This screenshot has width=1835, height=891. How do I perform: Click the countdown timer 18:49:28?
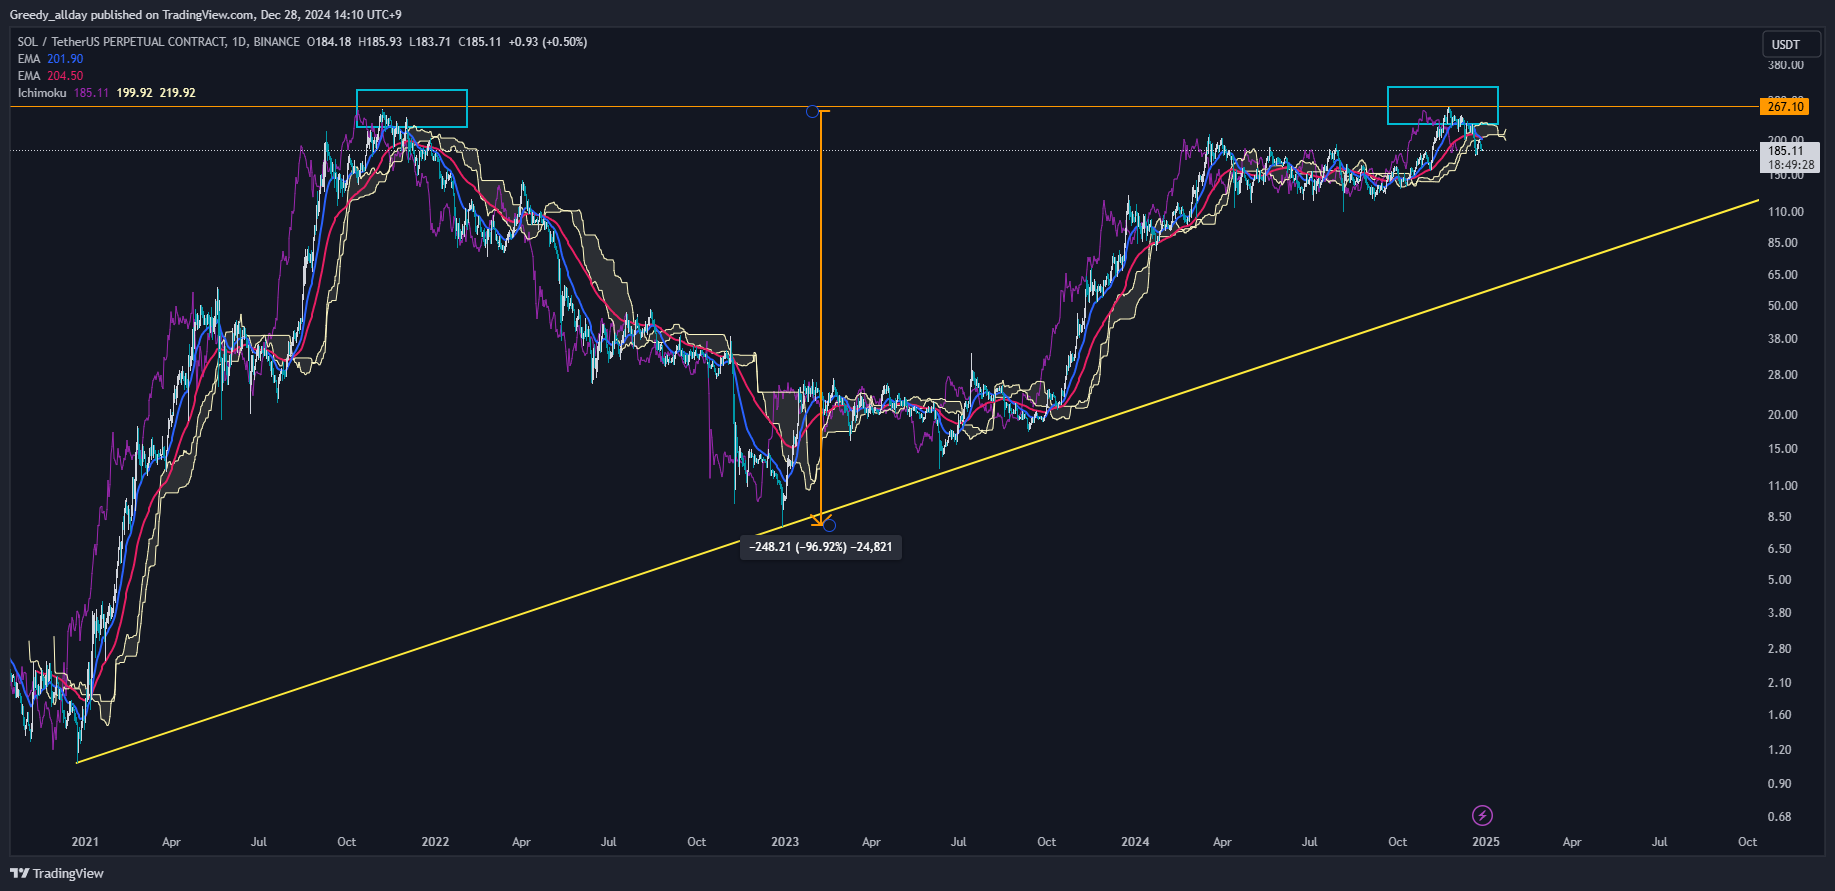(x=1790, y=165)
